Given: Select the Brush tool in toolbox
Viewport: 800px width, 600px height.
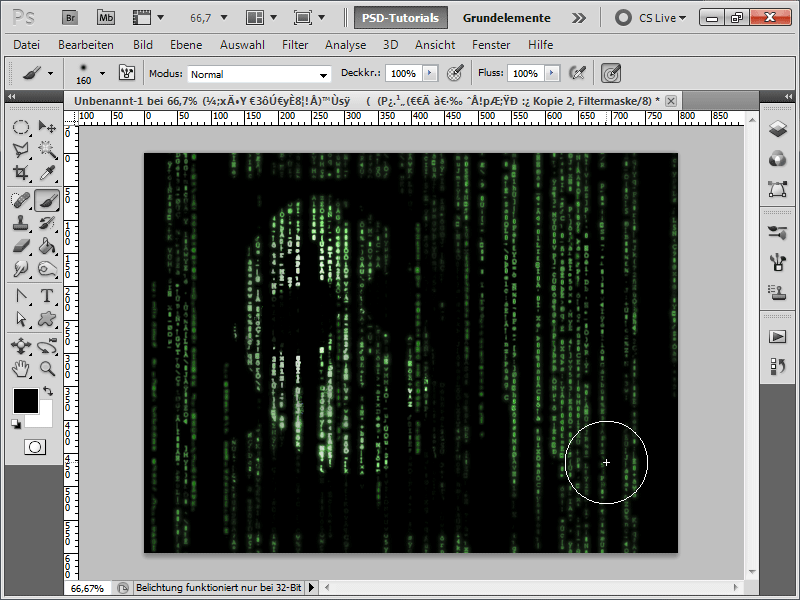Looking at the screenshot, I should pos(47,200).
